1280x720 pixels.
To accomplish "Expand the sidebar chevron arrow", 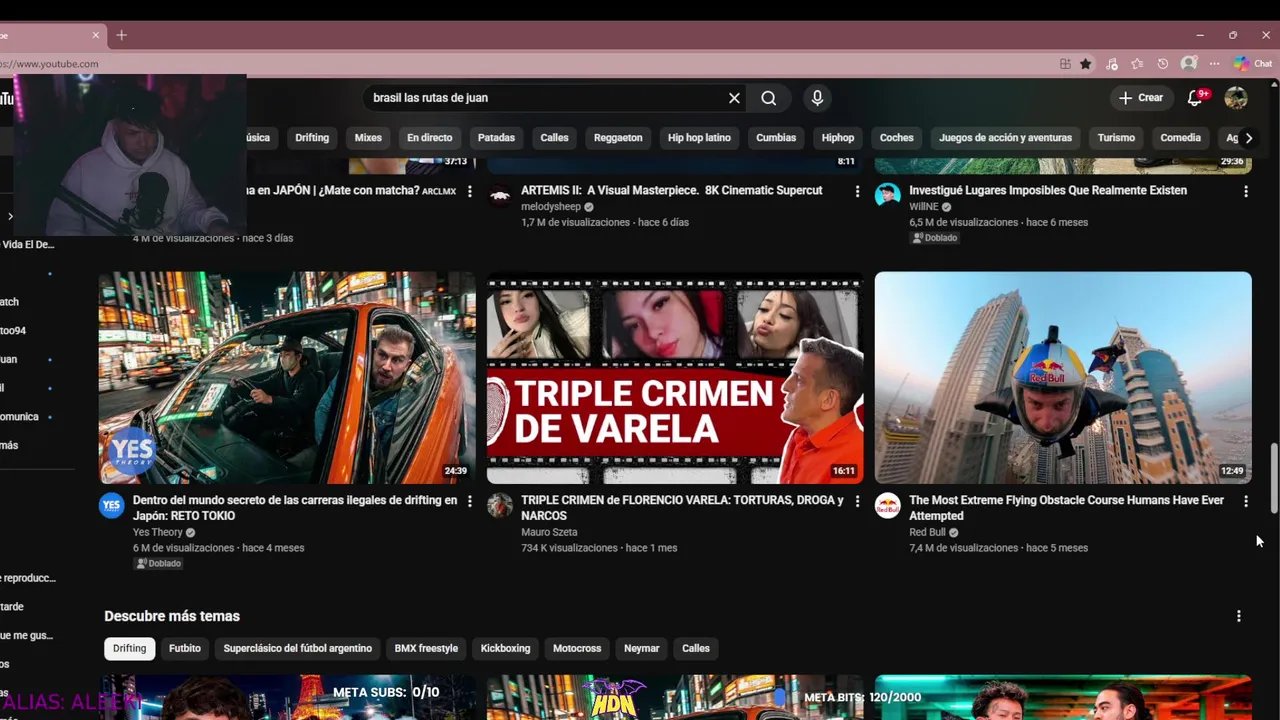I will coord(10,216).
